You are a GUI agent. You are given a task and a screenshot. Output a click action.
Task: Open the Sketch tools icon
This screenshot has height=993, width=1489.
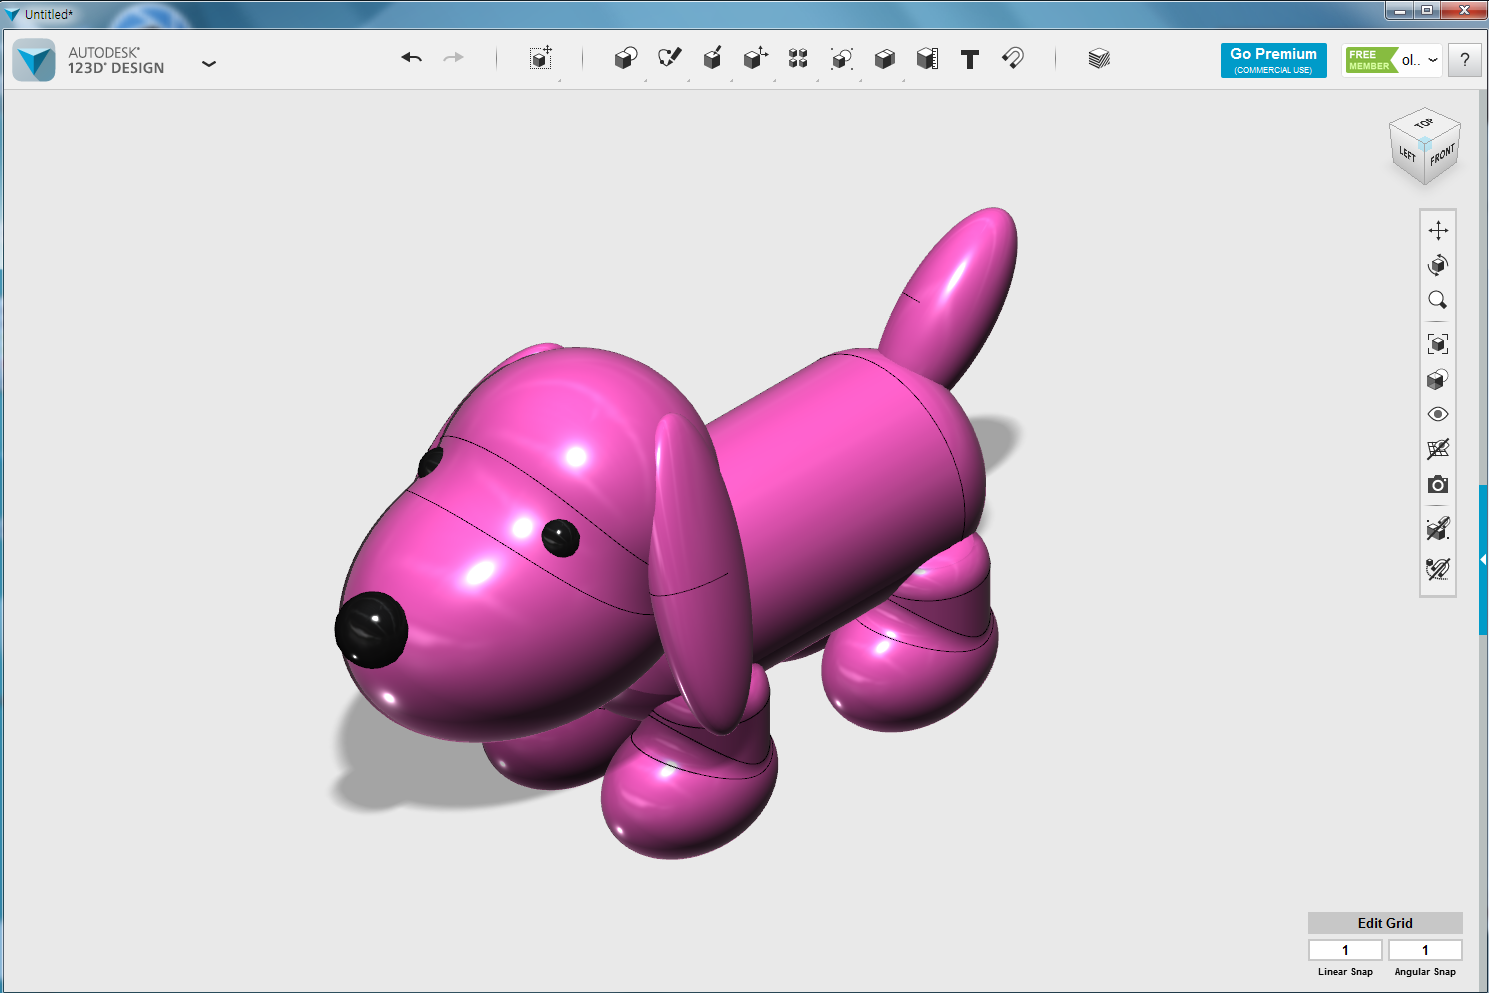tap(669, 58)
